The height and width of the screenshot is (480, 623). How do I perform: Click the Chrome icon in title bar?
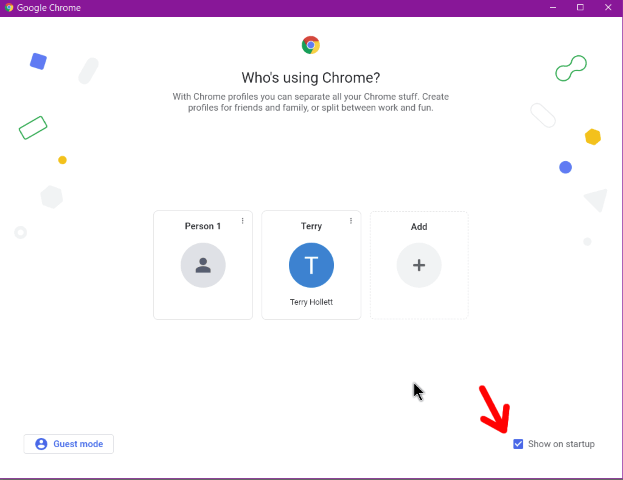[9, 8]
